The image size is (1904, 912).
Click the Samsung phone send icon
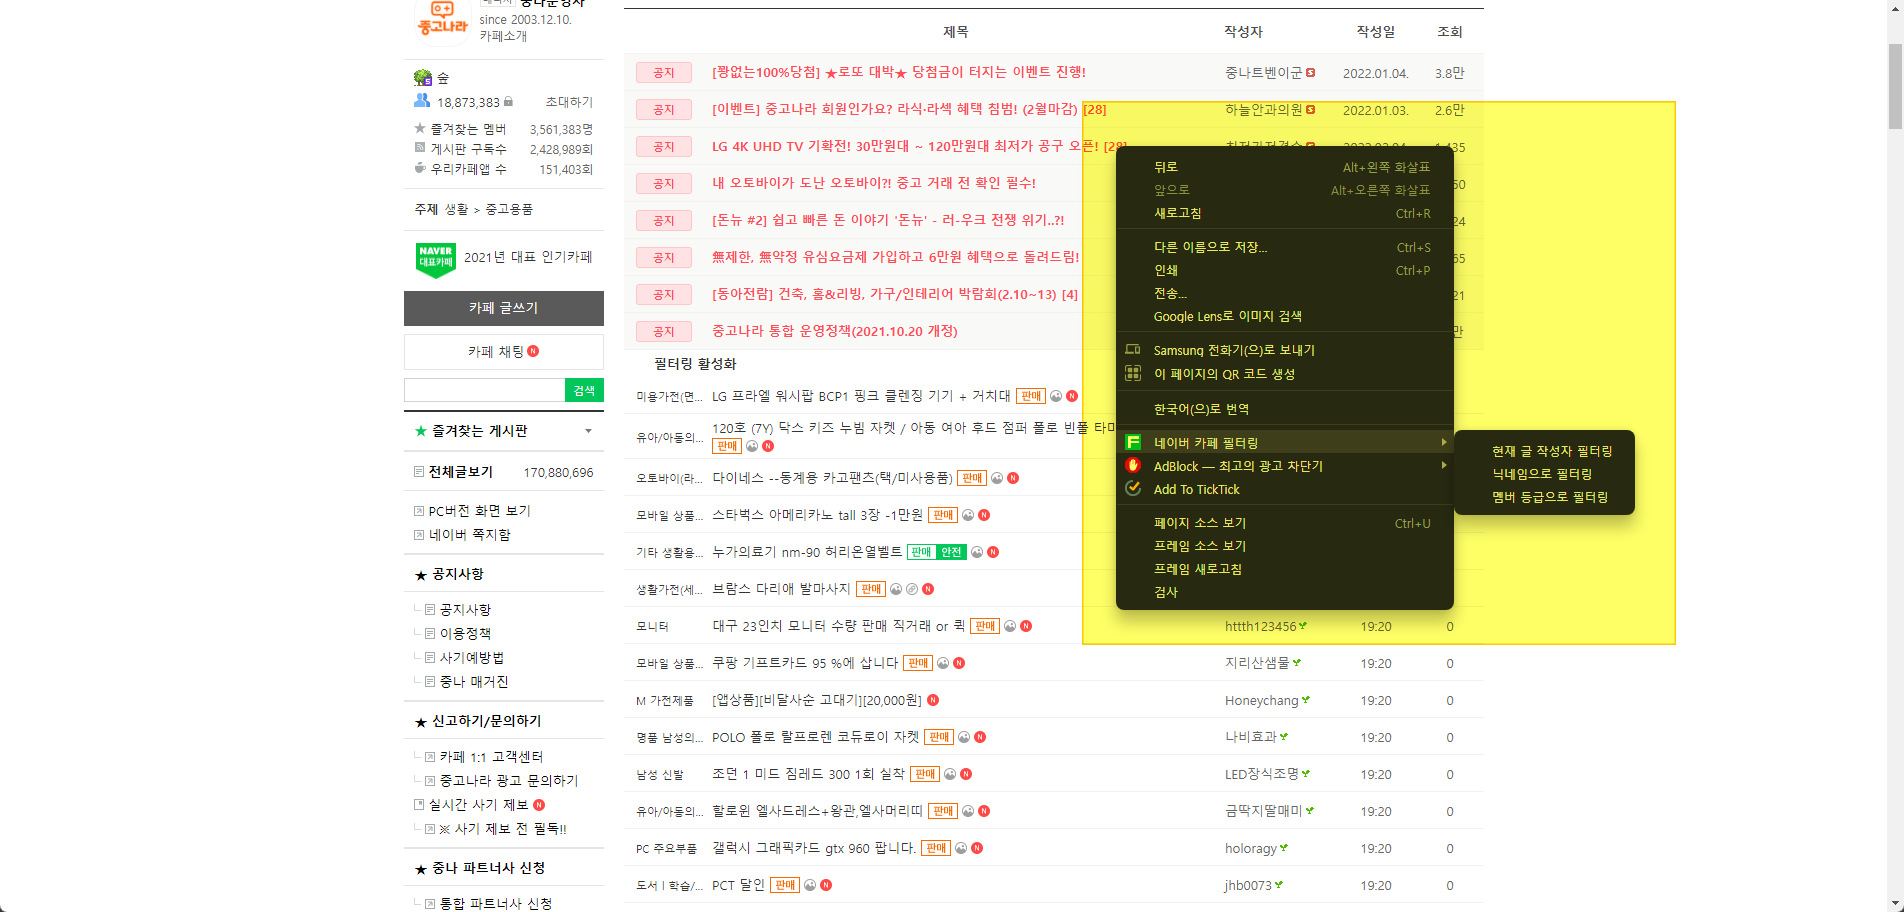pyautogui.click(x=1133, y=350)
